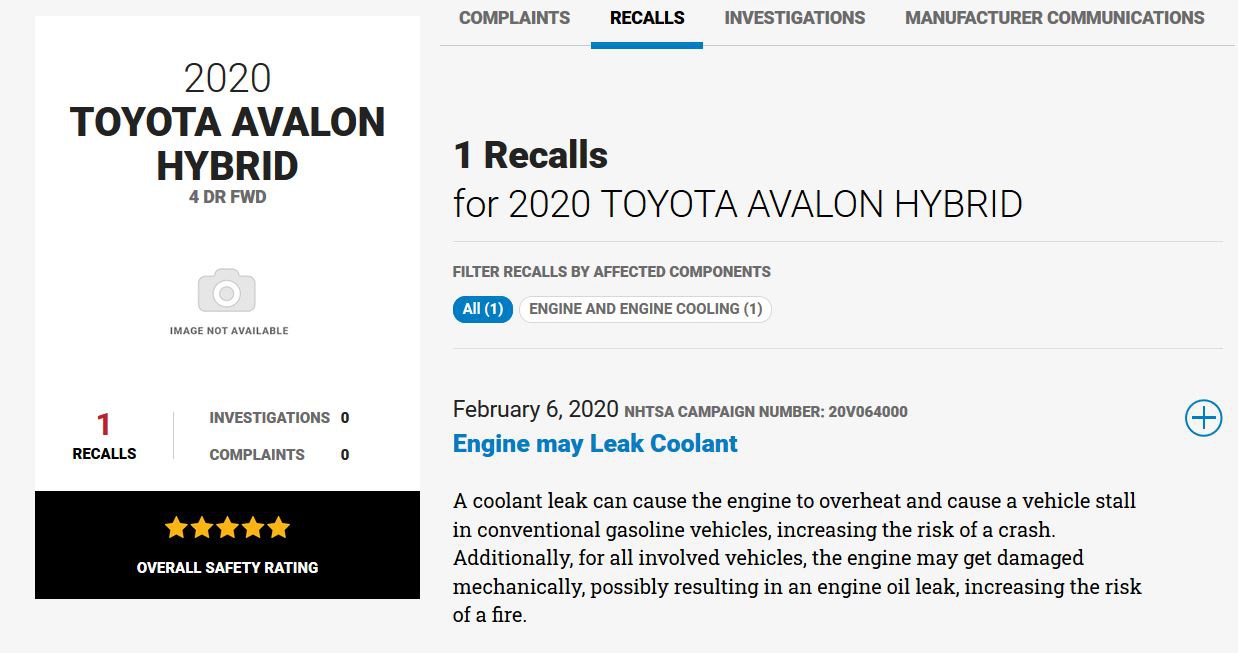Open Manufacturer Communications tab

[x=1054, y=18]
